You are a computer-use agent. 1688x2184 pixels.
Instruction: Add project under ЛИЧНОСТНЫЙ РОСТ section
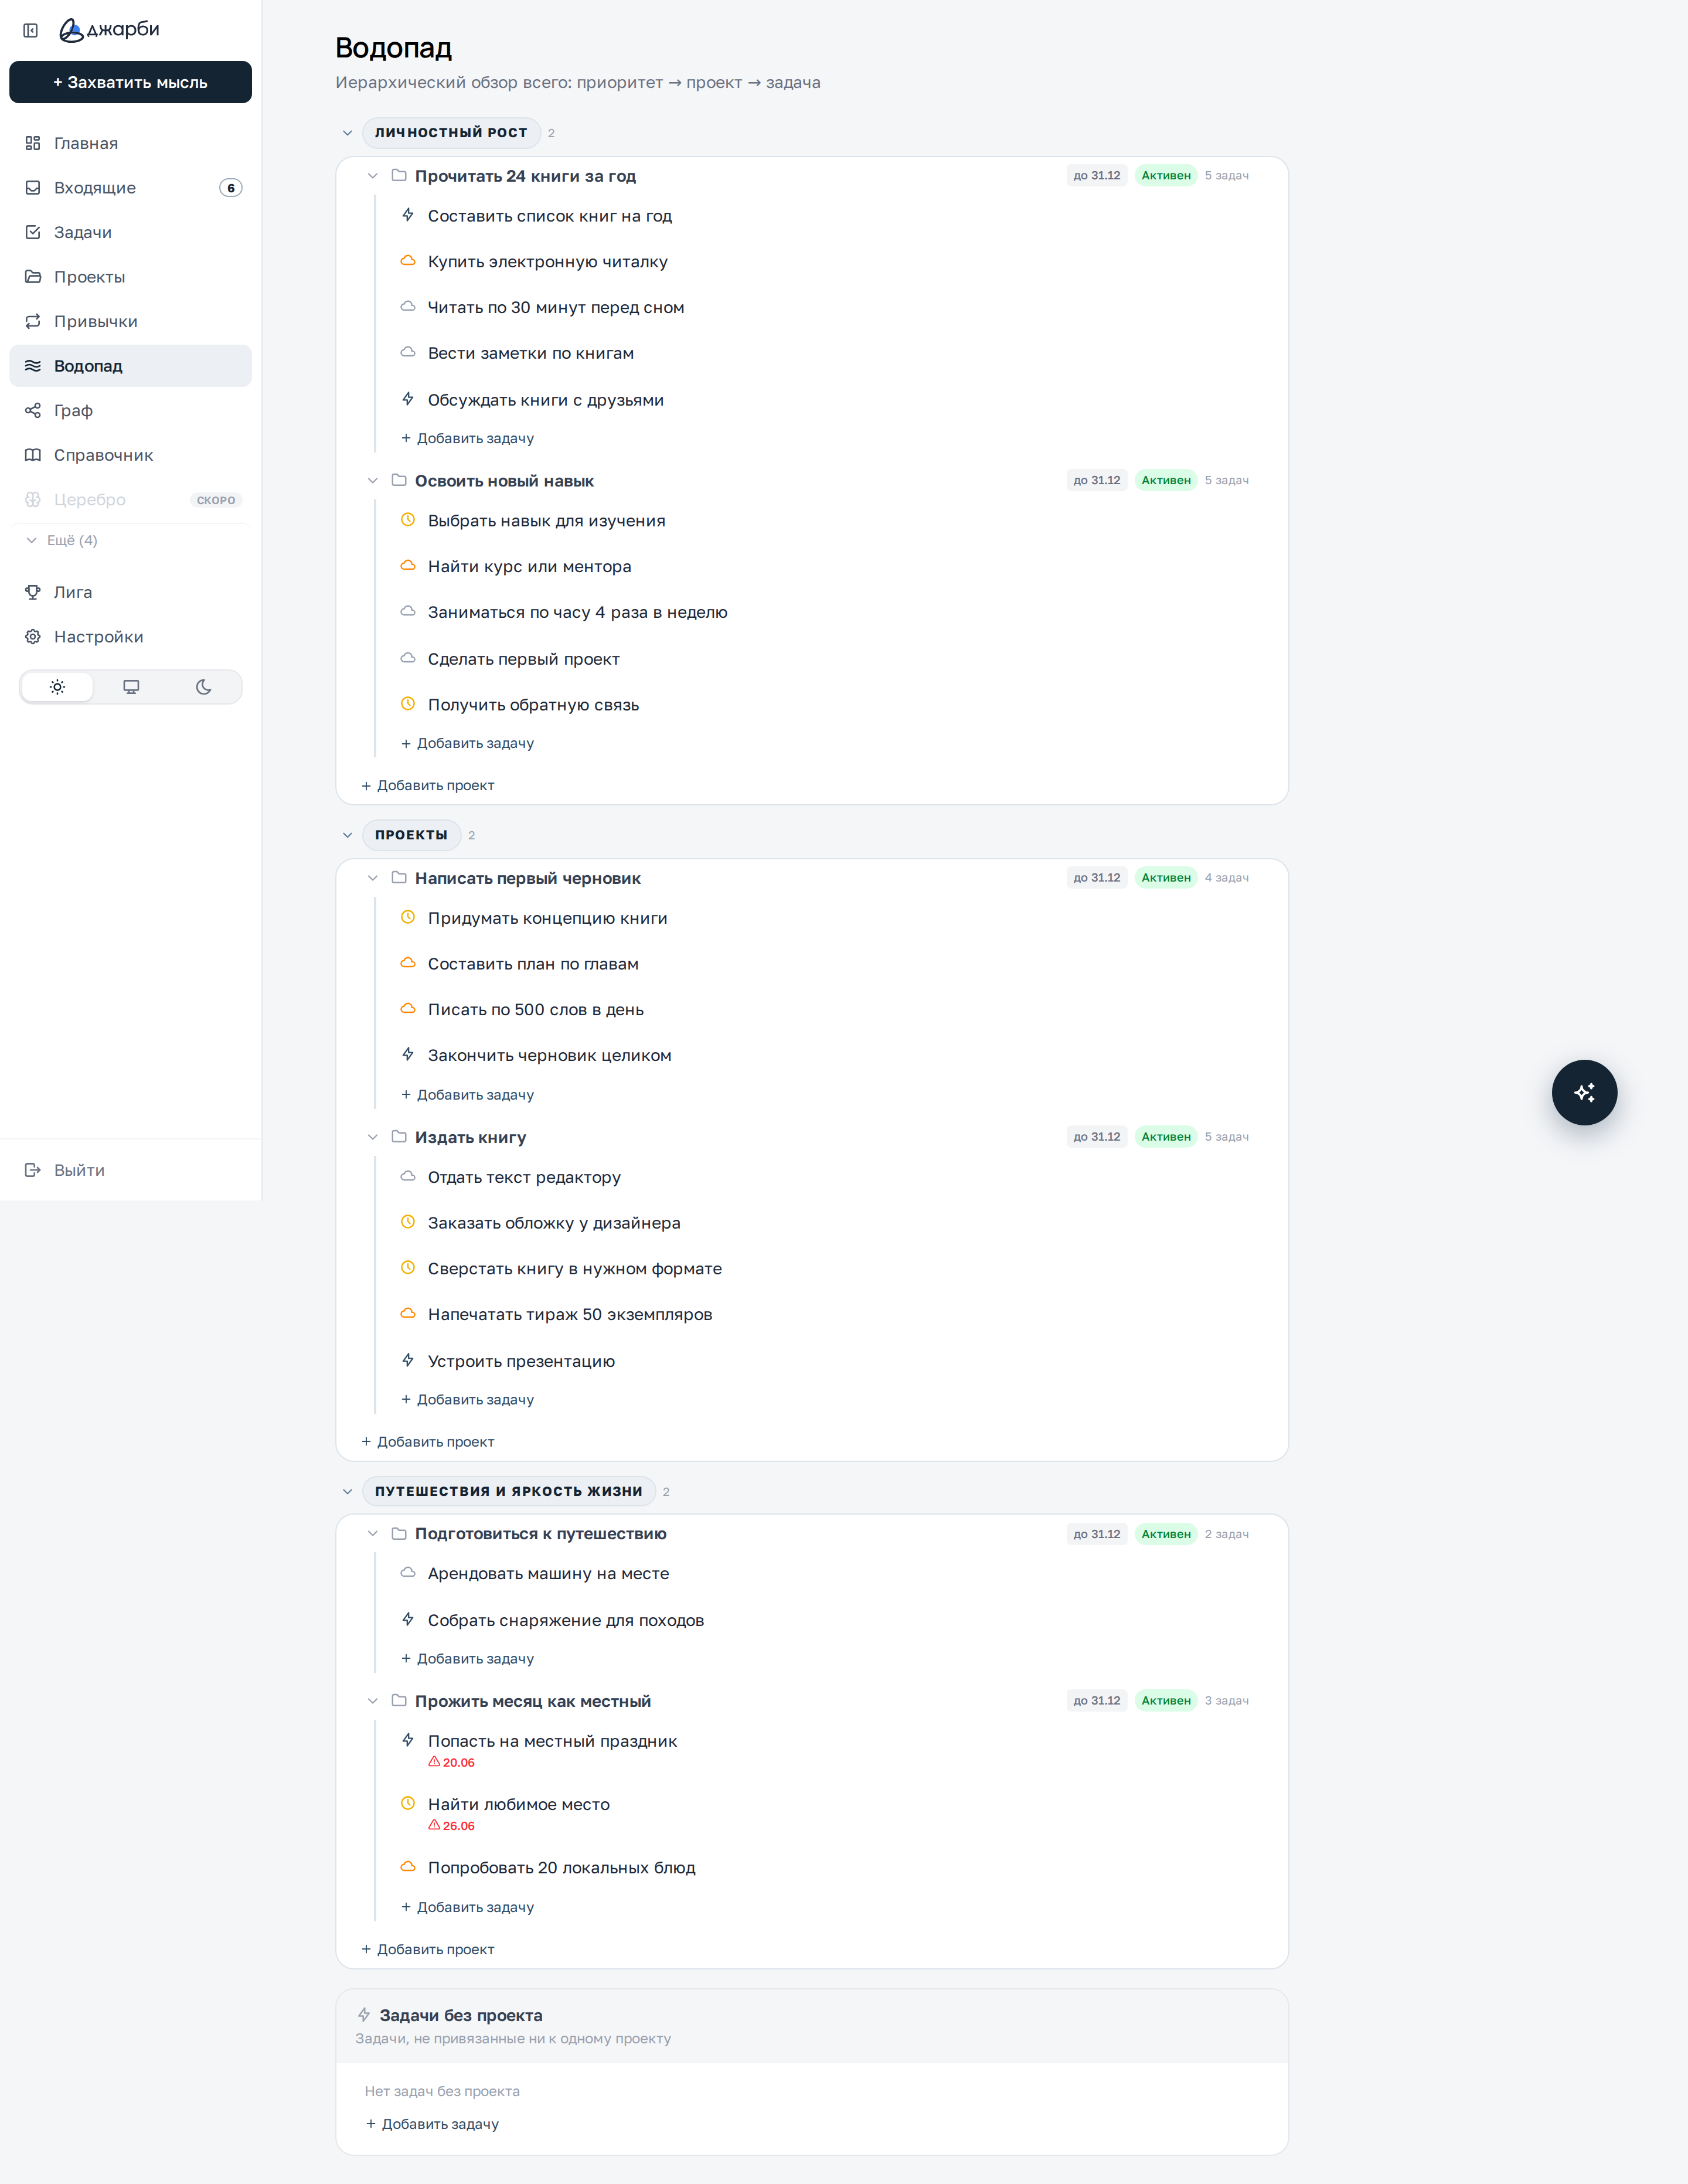coord(427,785)
